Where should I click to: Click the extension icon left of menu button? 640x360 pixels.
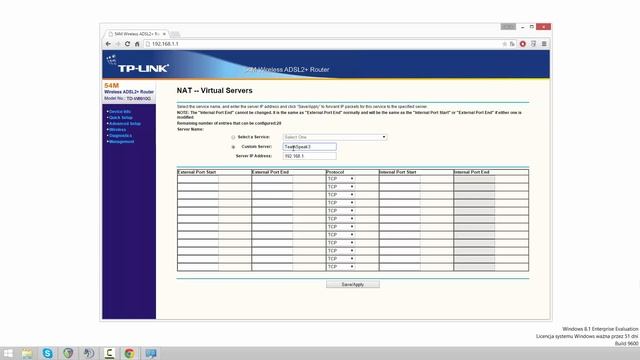click(533, 44)
